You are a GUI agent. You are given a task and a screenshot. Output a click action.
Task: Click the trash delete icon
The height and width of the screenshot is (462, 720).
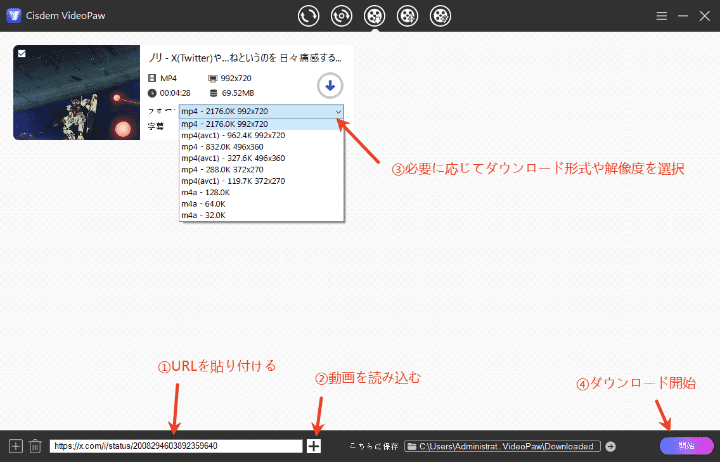pos(35,446)
